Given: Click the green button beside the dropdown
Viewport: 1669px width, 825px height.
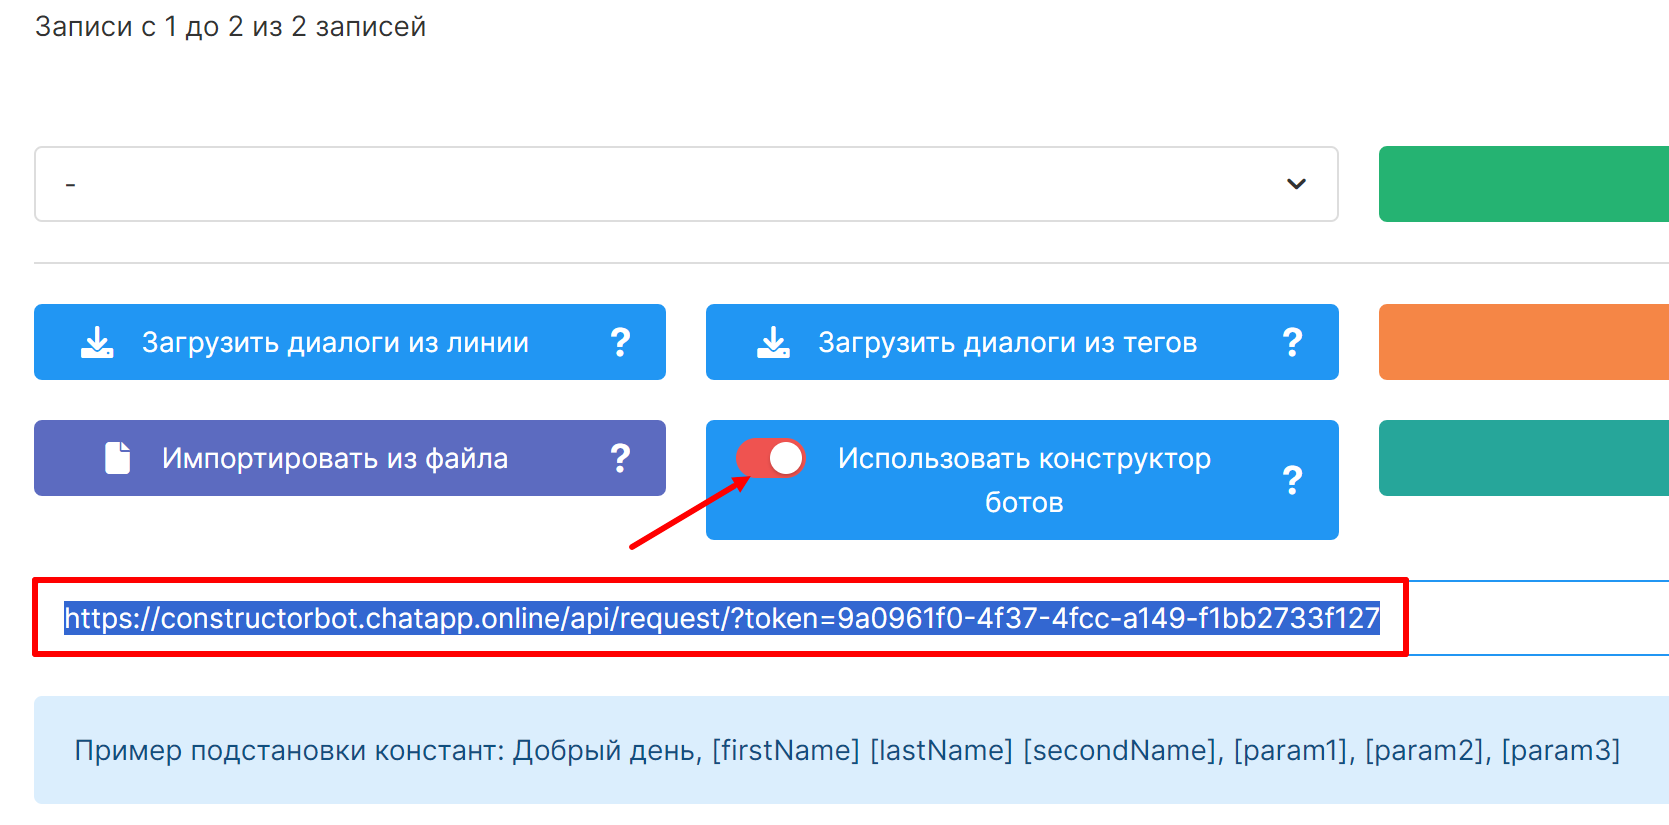Looking at the screenshot, I should [x=1523, y=184].
